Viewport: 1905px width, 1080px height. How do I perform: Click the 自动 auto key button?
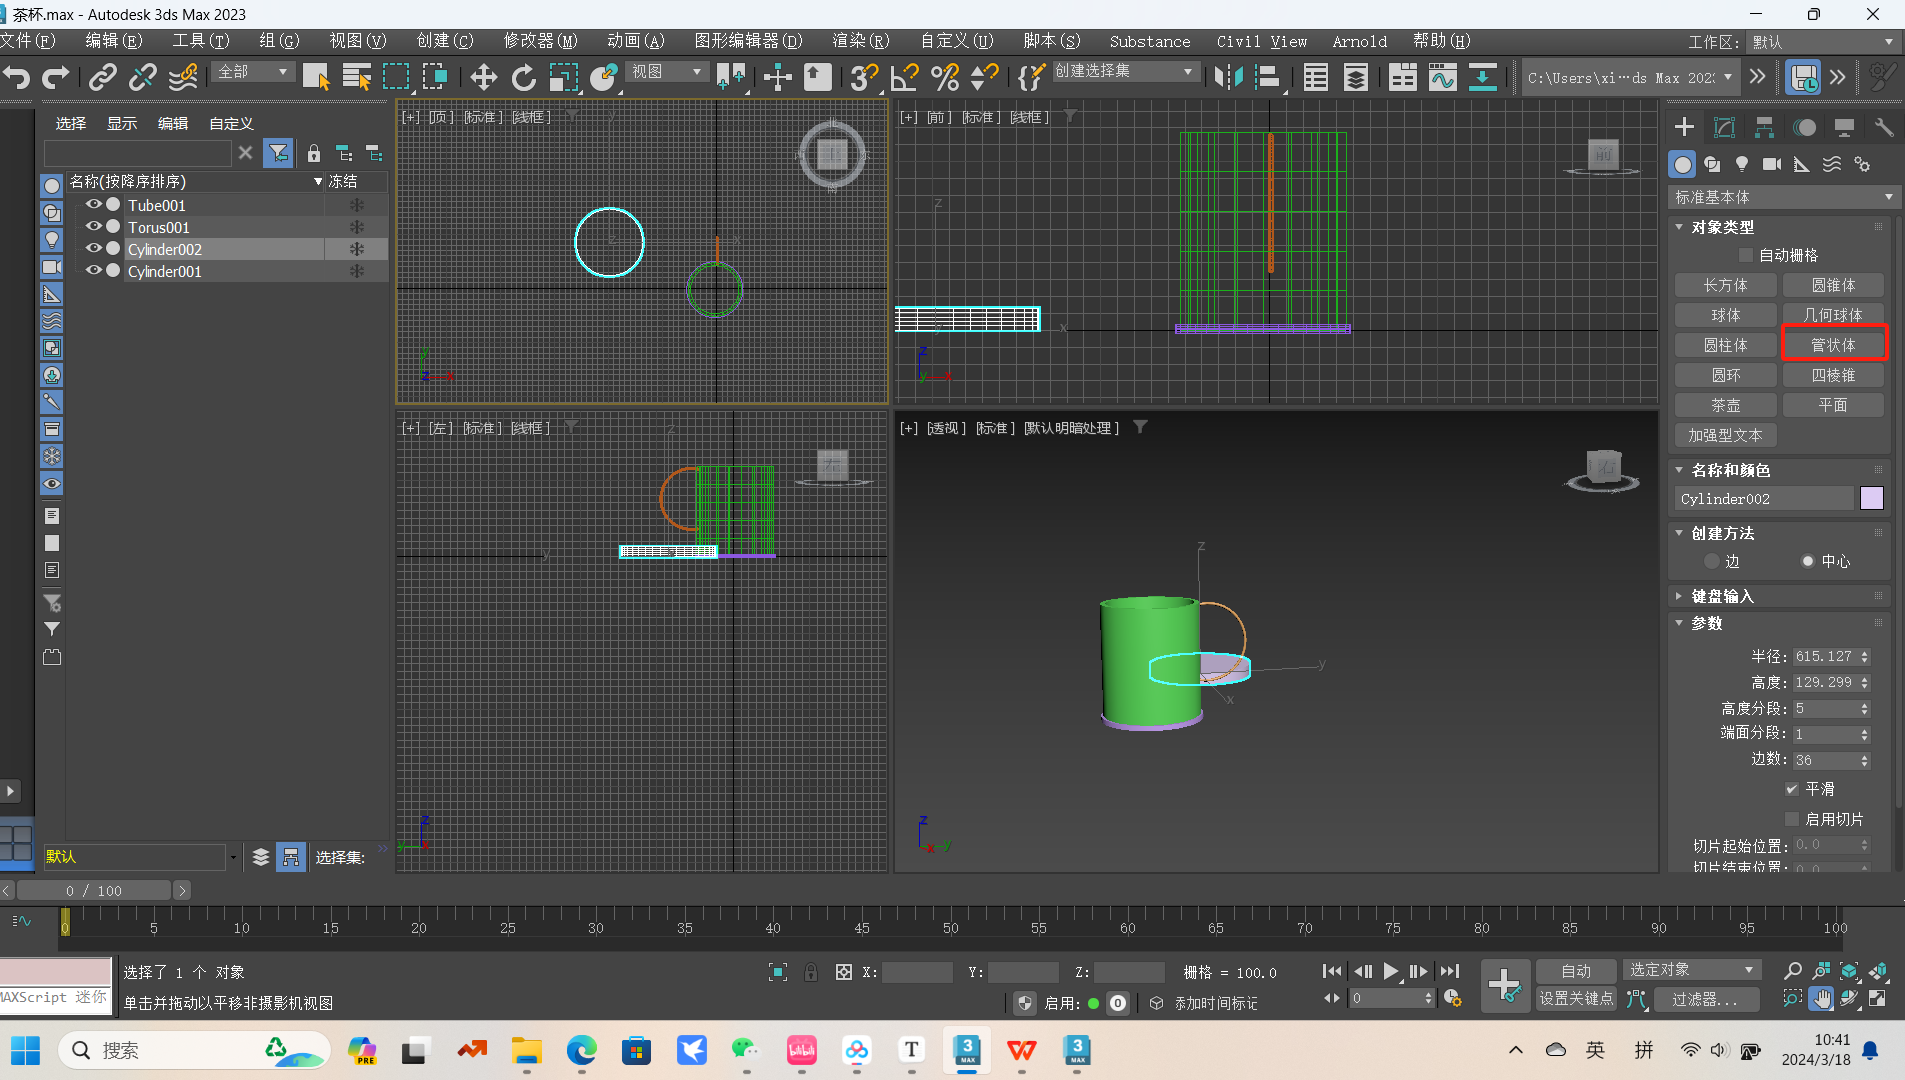point(1576,971)
